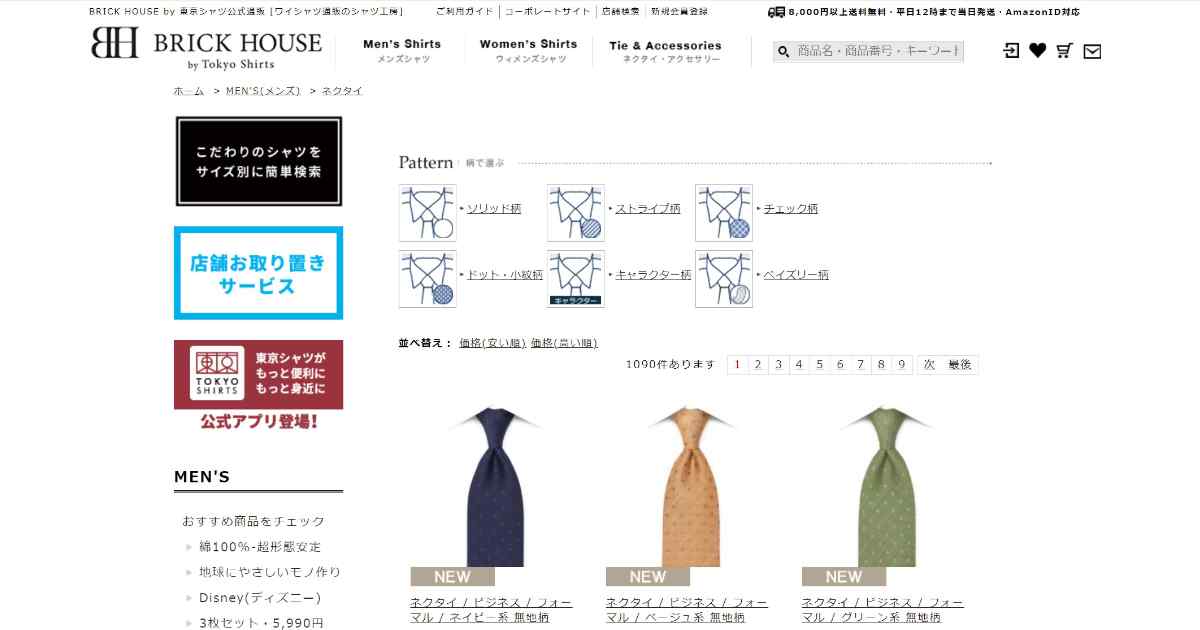
Task: Click the search magnifier icon
Action: (784, 52)
